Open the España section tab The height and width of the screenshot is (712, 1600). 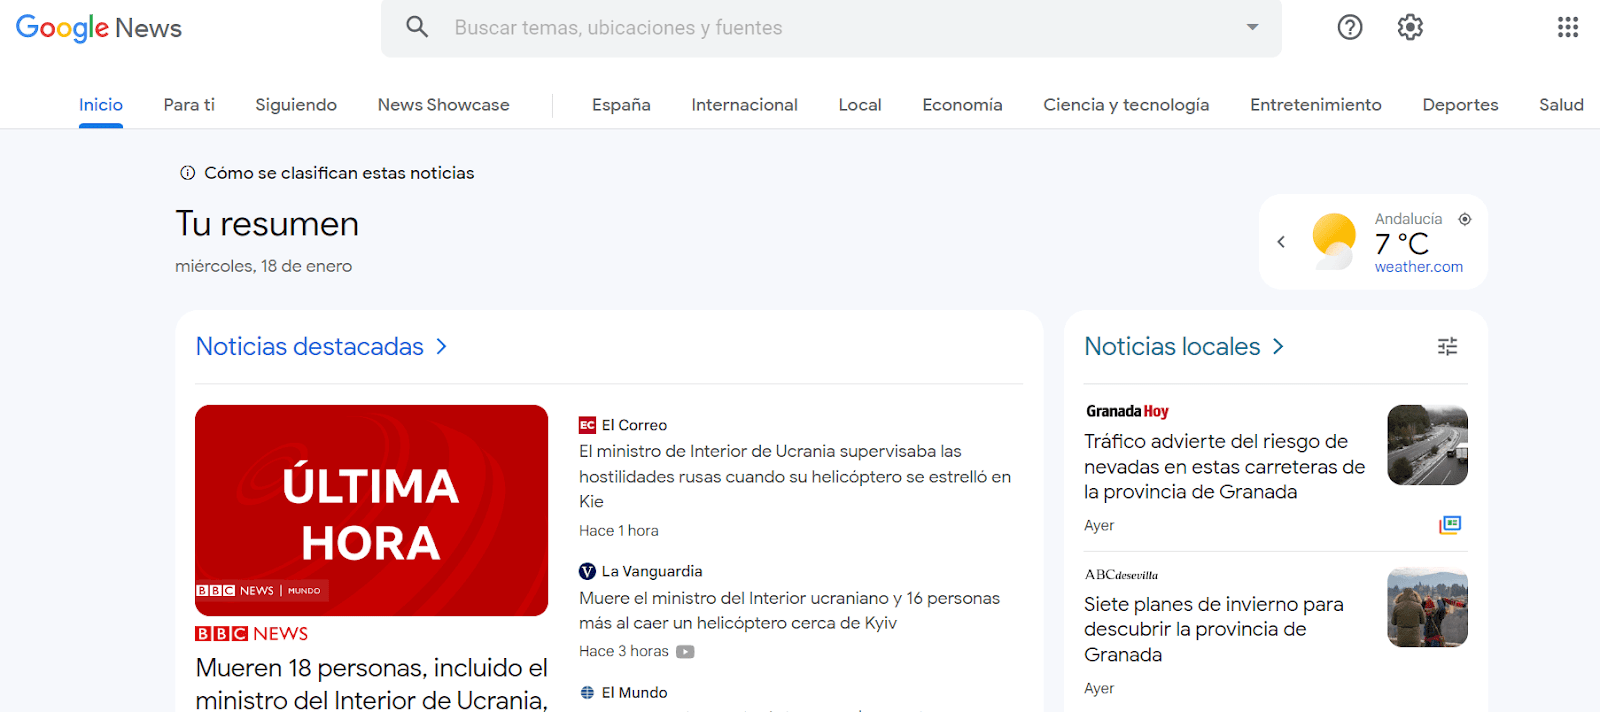click(x=621, y=104)
